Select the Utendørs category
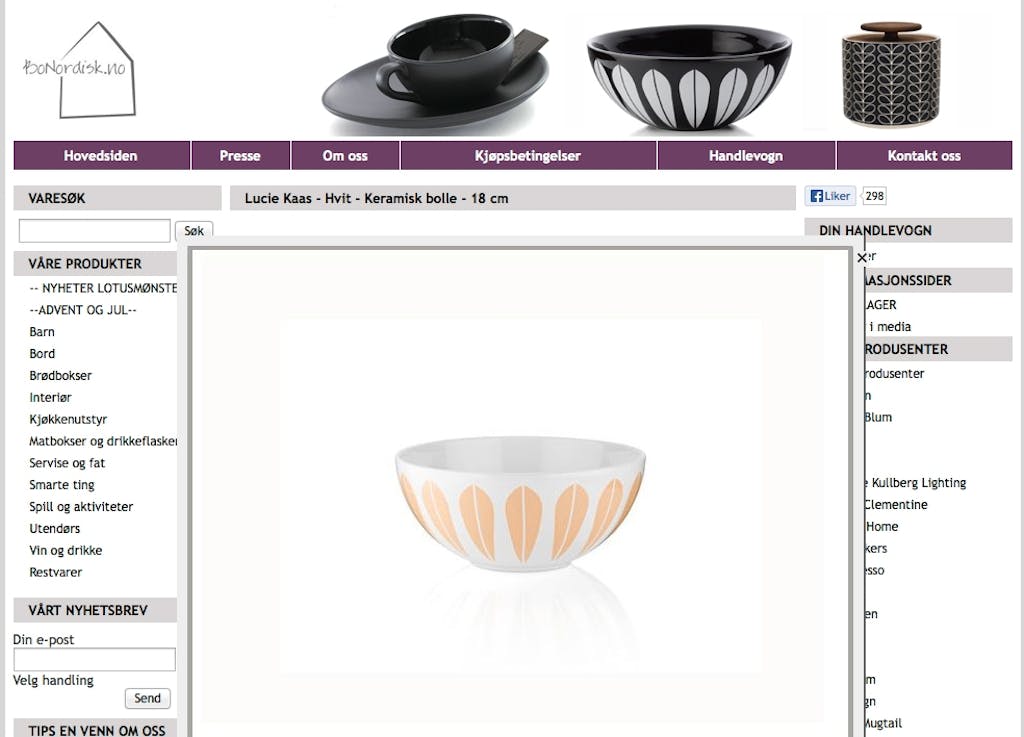The width and height of the screenshot is (1024, 737). click(54, 529)
